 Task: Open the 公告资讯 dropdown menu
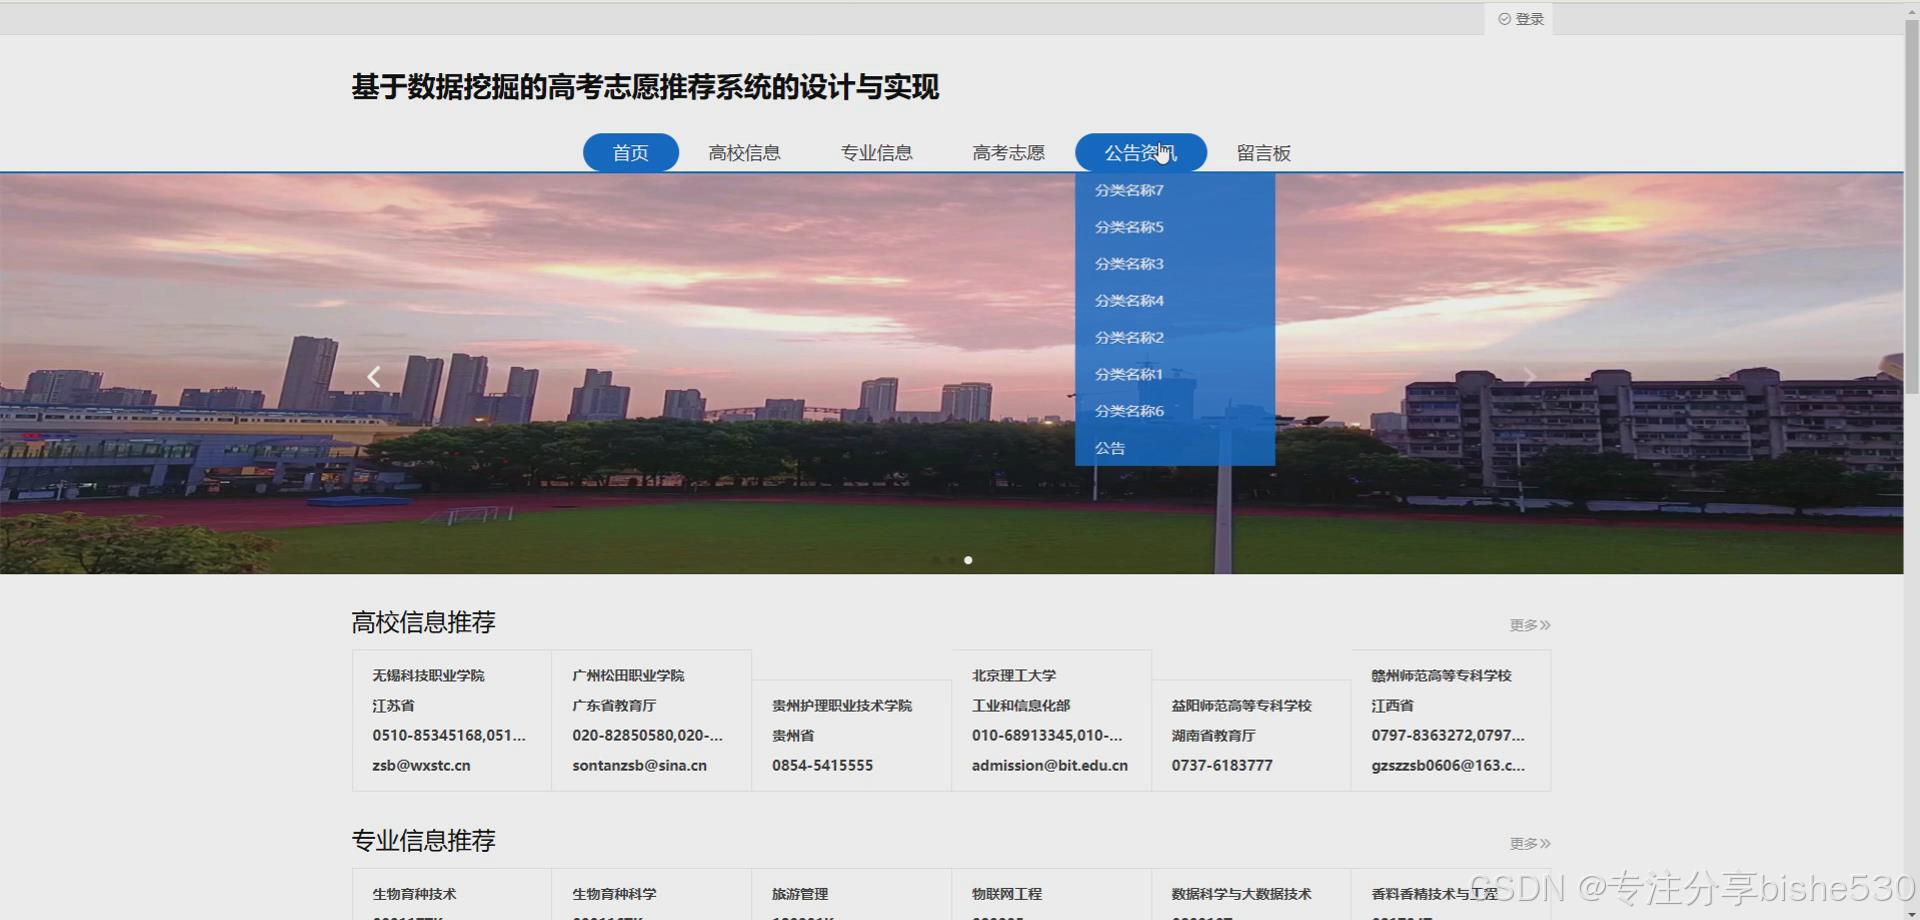pos(1140,152)
